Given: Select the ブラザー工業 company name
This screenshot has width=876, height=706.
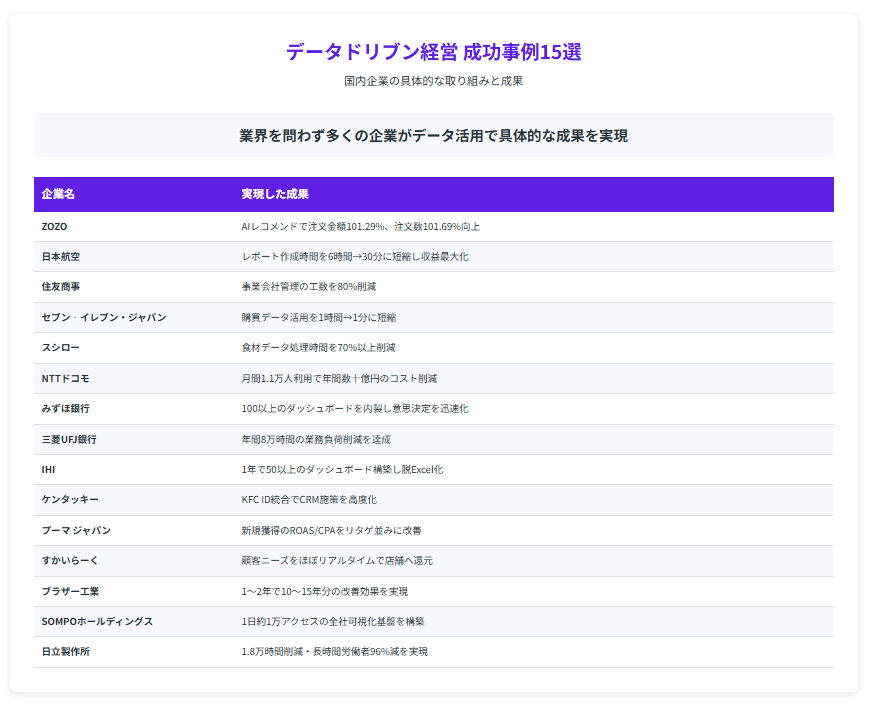Looking at the screenshot, I should tap(70, 591).
